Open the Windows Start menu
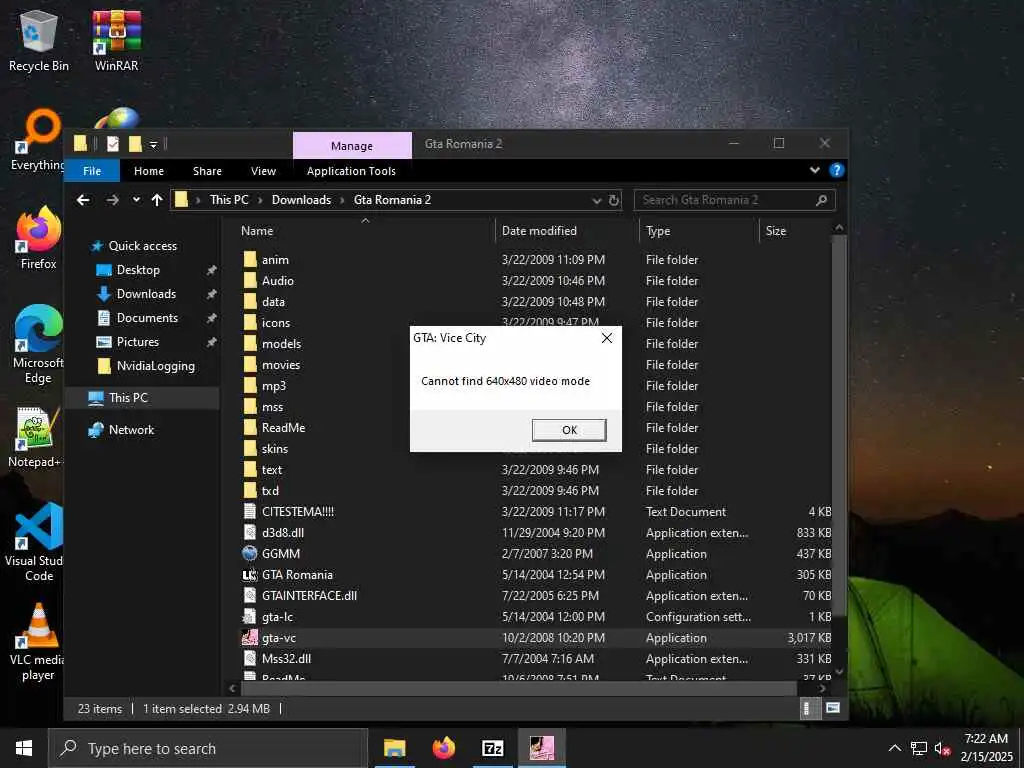The height and width of the screenshot is (768, 1024). click(24, 748)
